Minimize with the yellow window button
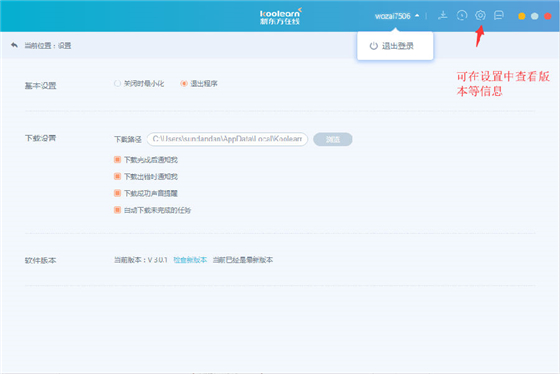Screen dimensions: 560x374 pos(521,16)
